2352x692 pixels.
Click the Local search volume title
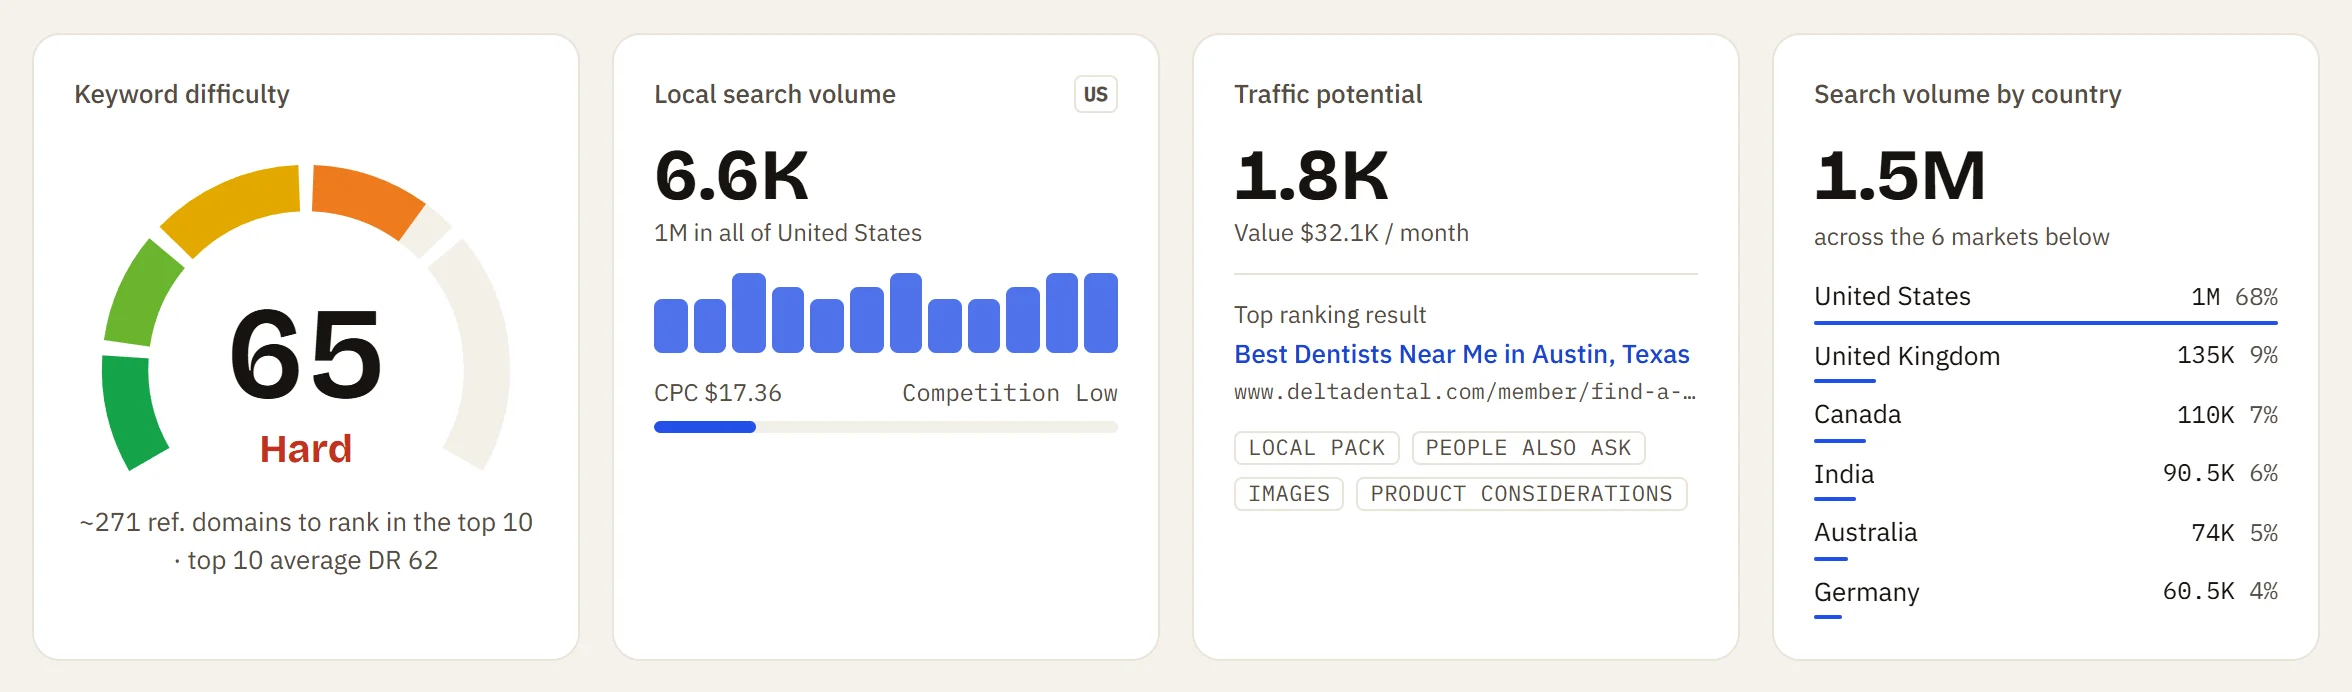(x=775, y=94)
